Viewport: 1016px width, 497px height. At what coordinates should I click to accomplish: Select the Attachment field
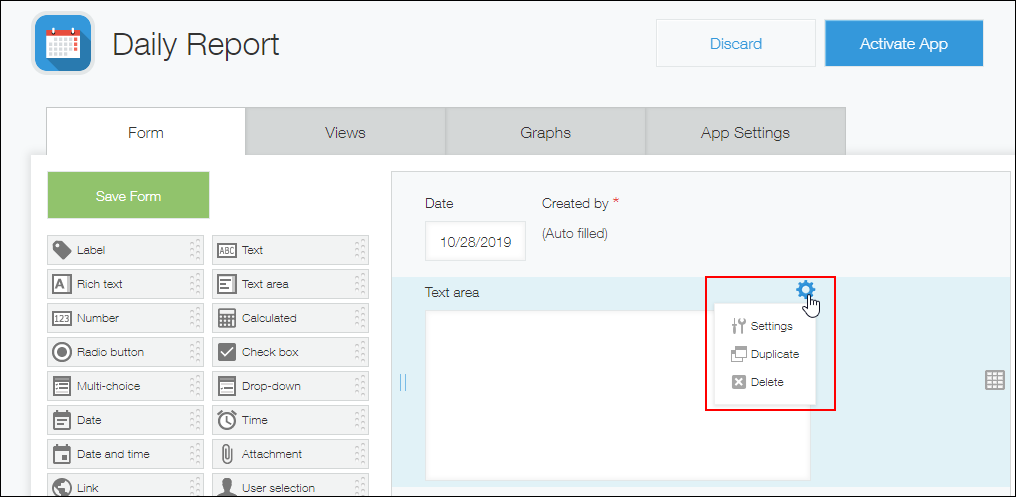click(x=290, y=454)
